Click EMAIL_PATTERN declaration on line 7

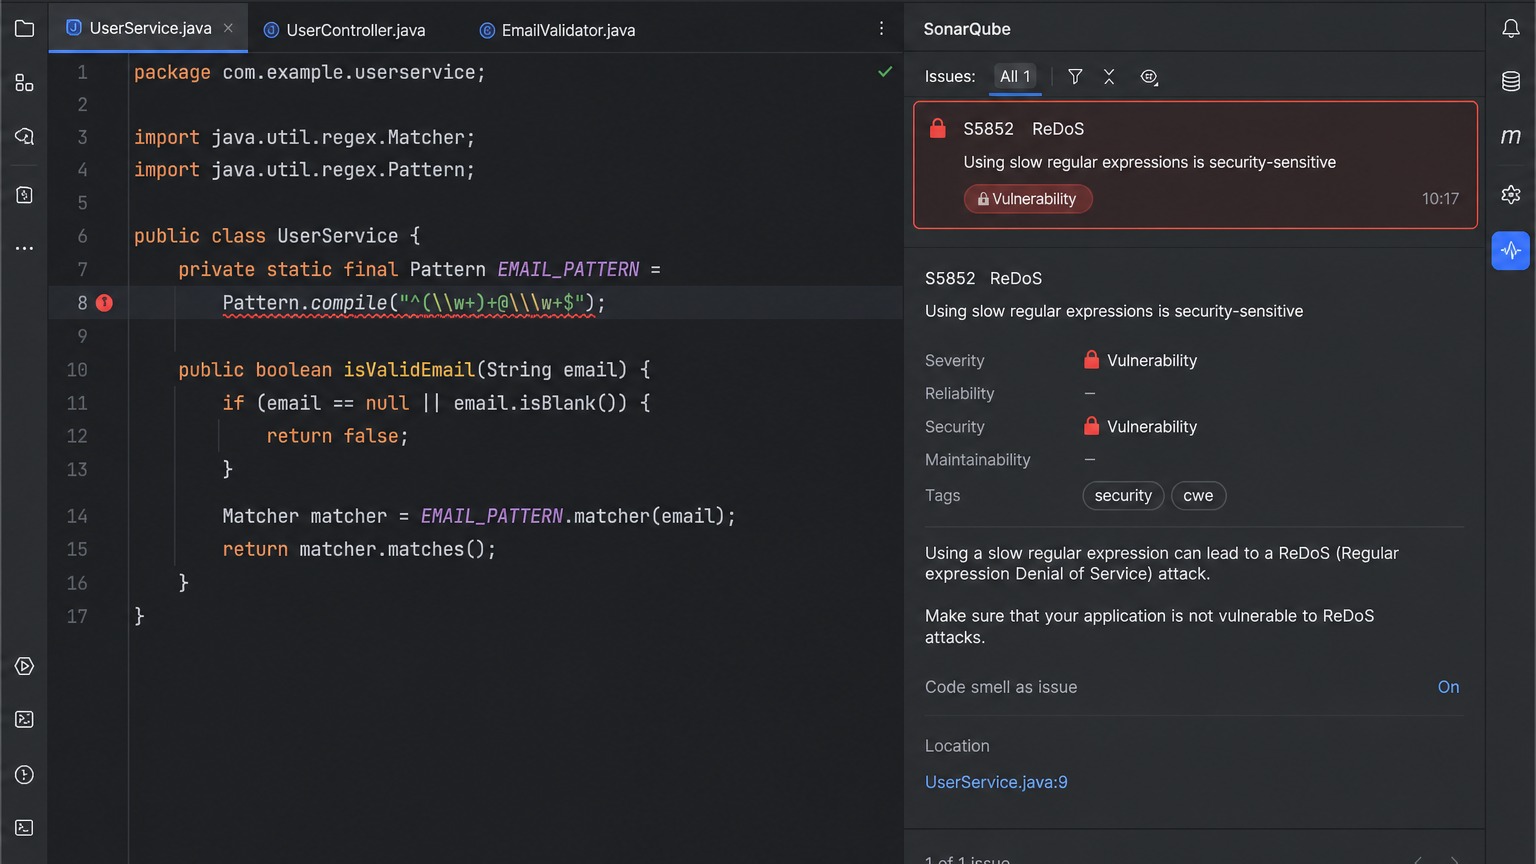[568, 270]
